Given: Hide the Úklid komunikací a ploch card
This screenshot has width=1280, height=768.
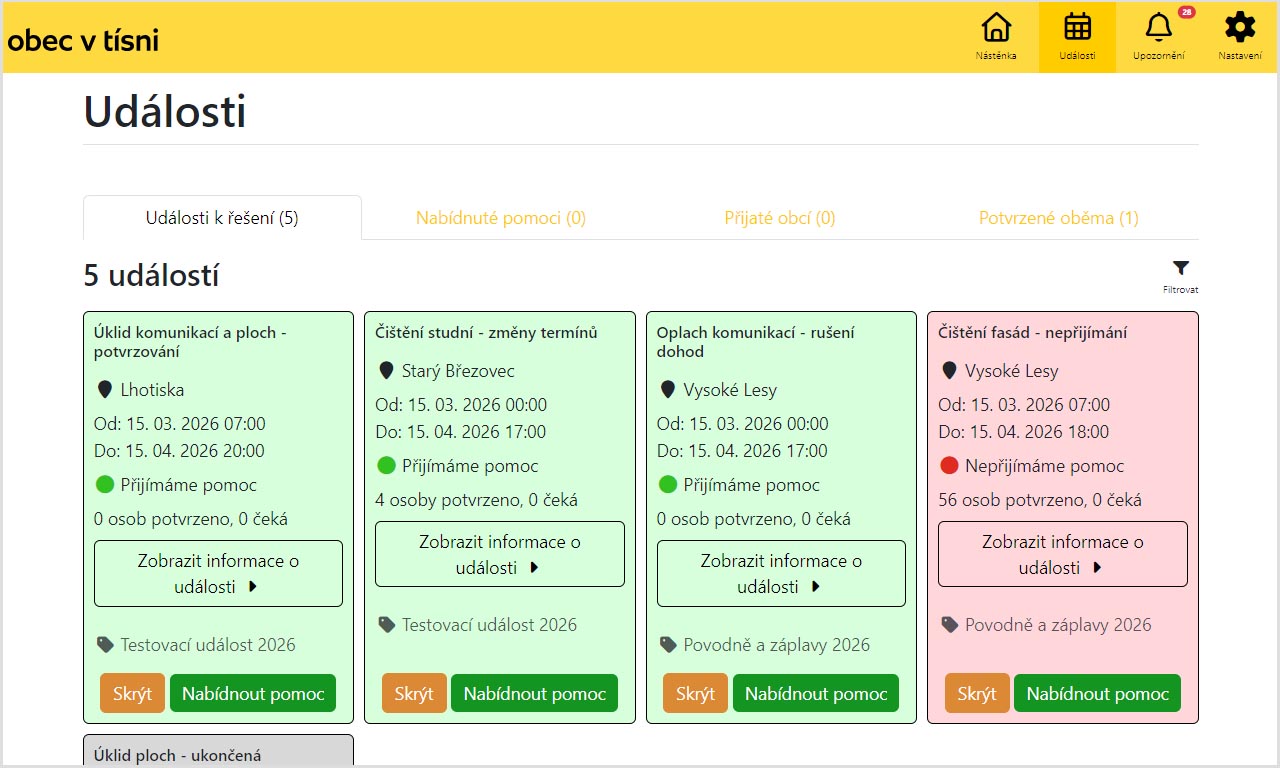Looking at the screenshot, I should point(132,694).
